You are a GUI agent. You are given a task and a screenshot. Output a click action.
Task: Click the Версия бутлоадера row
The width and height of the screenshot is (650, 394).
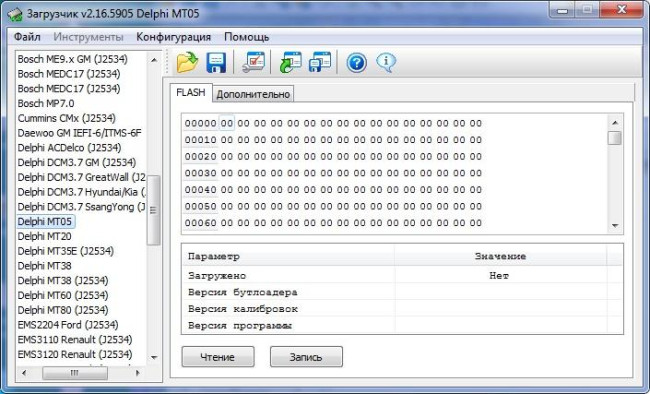[402, 292]
